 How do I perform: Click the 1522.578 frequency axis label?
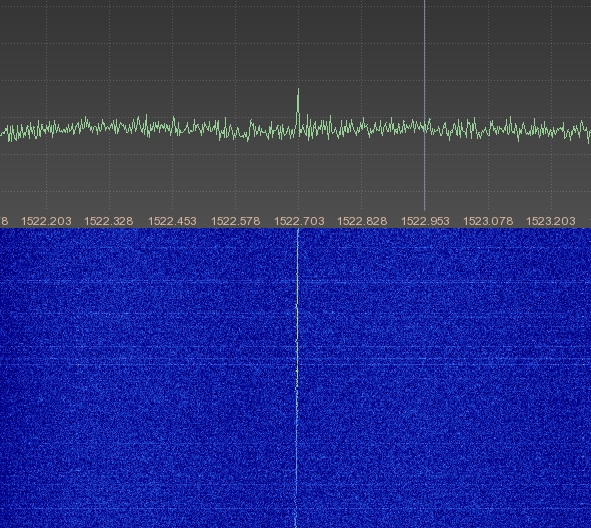(x=236, y=221)
